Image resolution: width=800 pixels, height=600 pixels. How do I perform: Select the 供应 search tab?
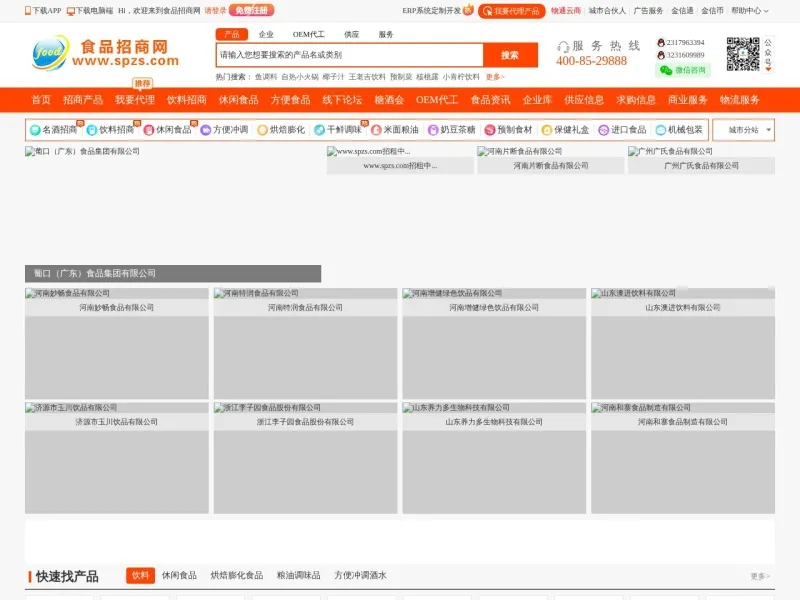[352, 34]
